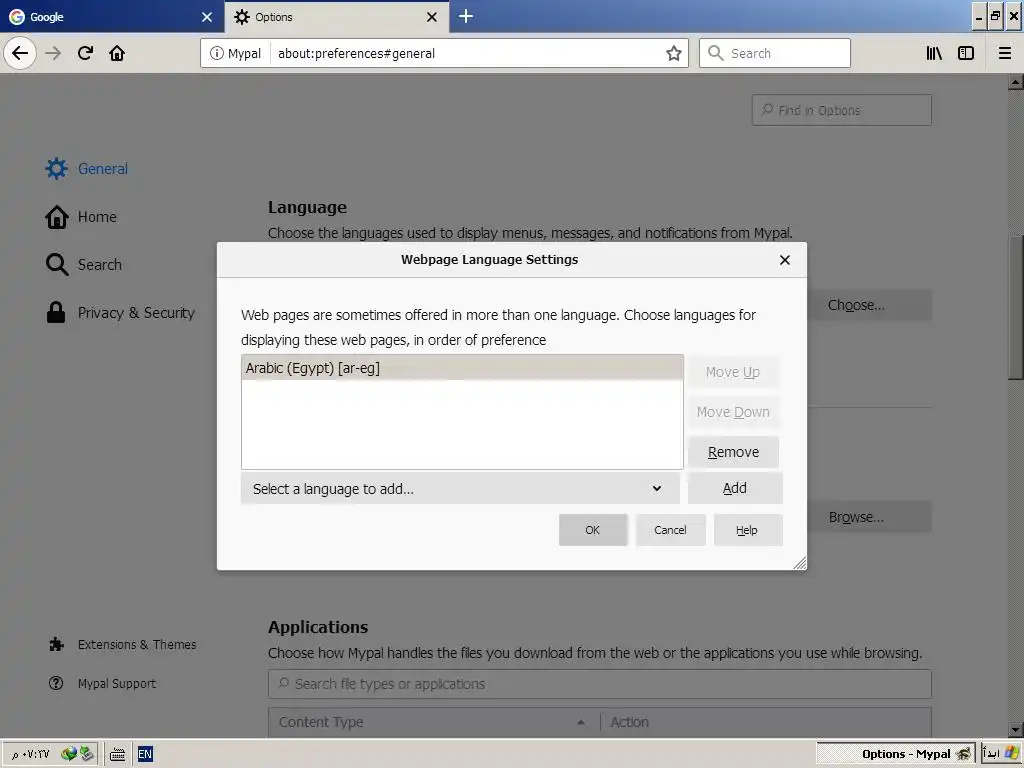This screenshot has width=1024, height=768.
Task: Close the Webpage Language Settings dialog
Action: pos(784,260)
